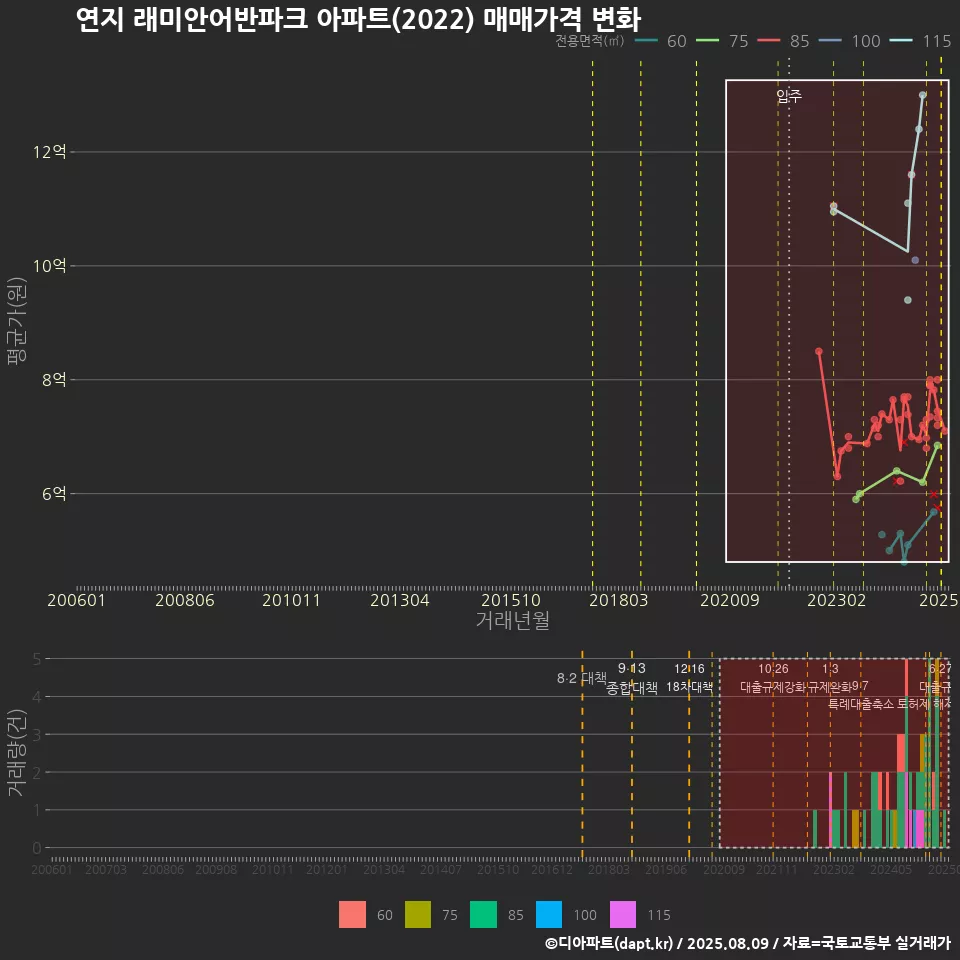Select the salmon 60 square in bottom legend
The image size is (960, 960).
(352, 915)
